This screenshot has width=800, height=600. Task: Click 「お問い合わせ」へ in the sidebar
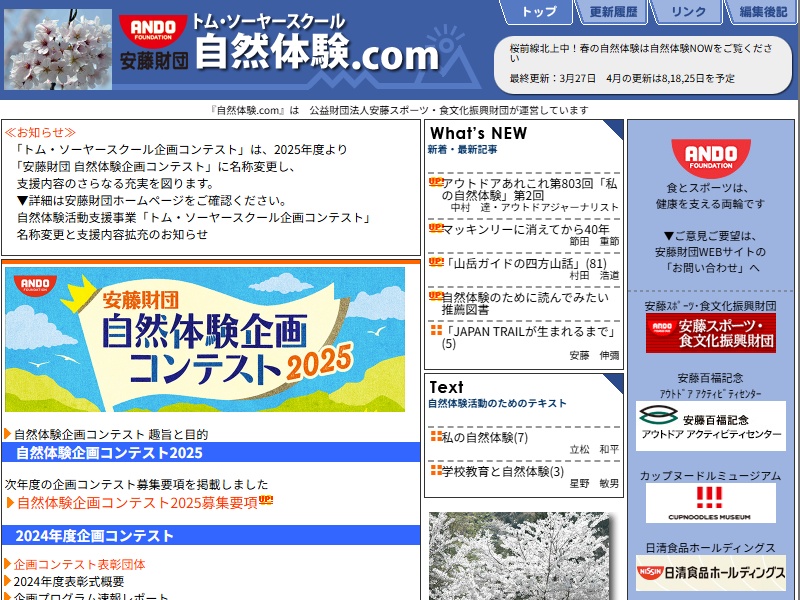click(711, 268)
